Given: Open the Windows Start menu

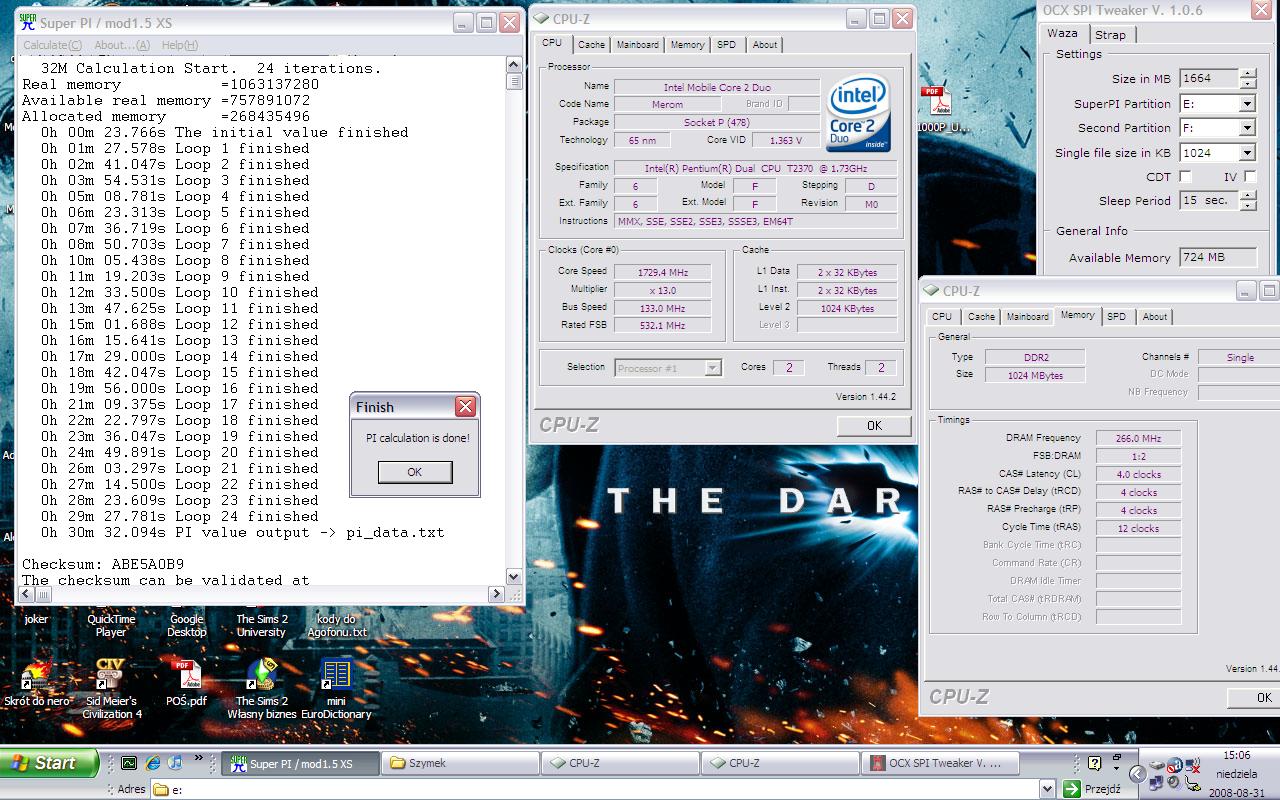Looking at the screenshot, I should (x=49, y=763).
